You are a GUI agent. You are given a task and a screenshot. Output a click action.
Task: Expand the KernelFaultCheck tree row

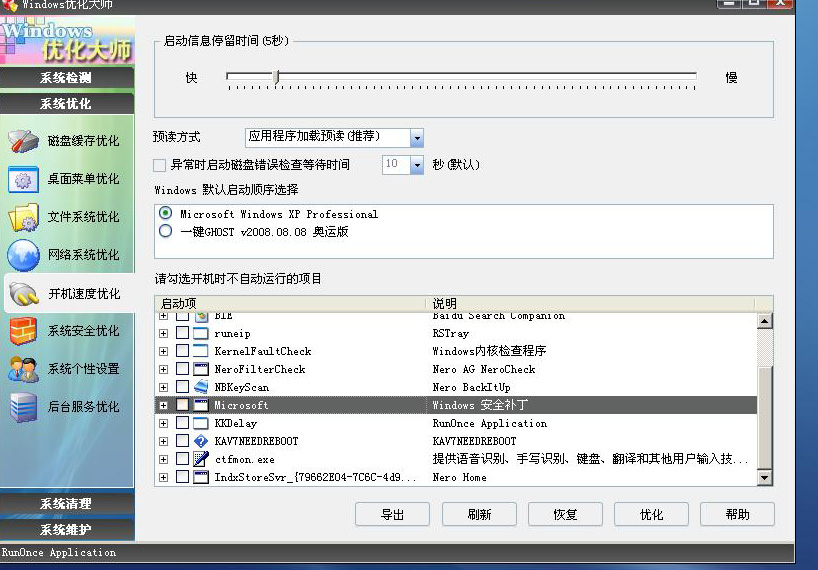[x=163, y=351]
